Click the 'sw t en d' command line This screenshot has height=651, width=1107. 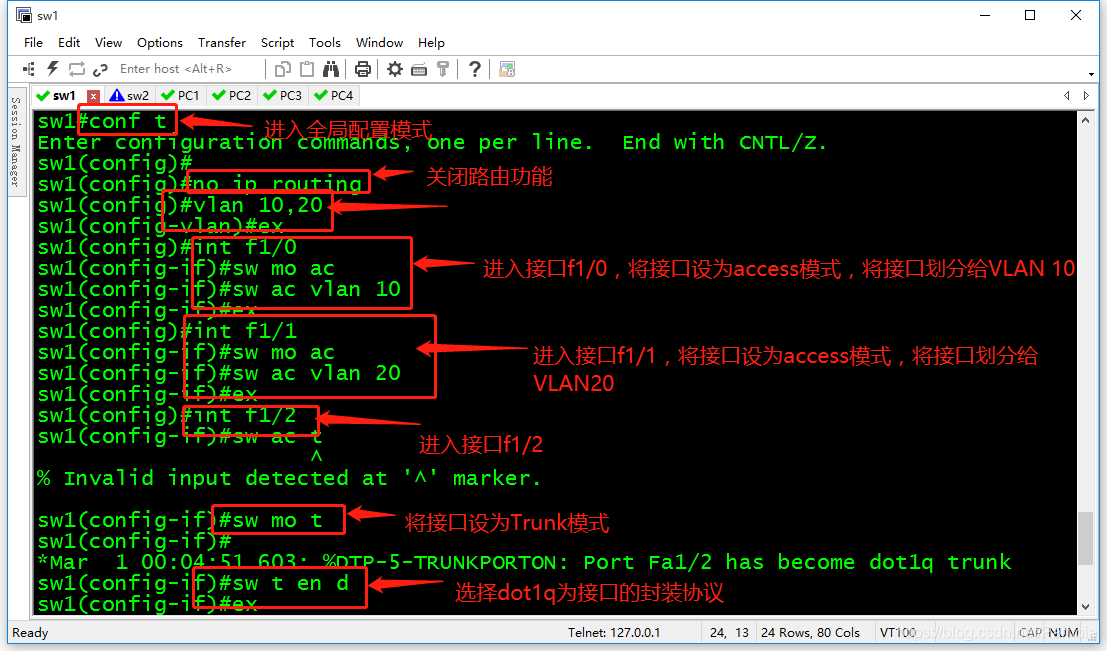(193, 583)
